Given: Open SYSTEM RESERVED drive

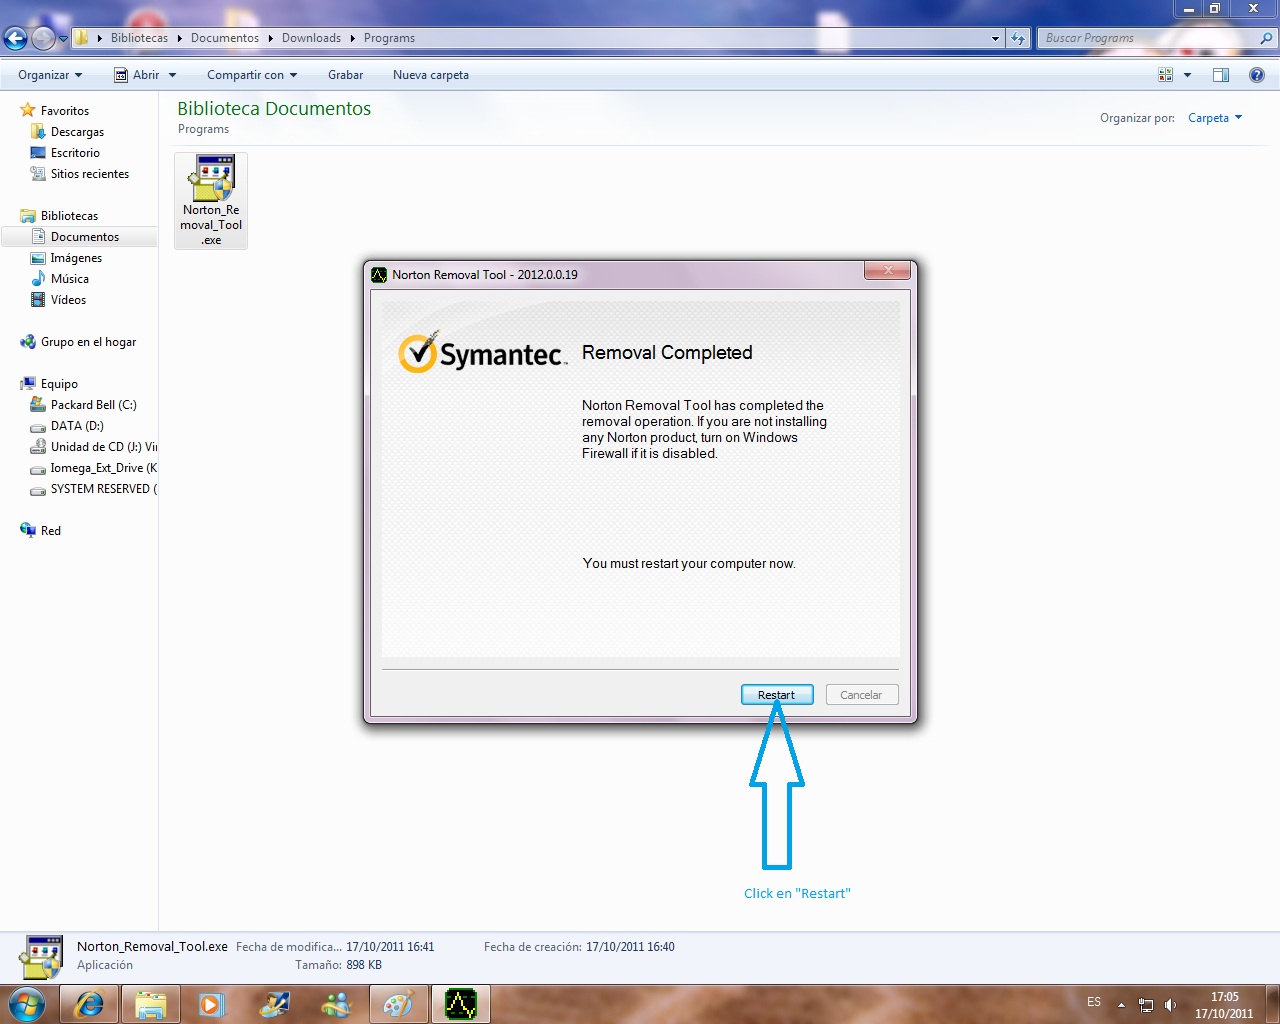Looking at the screenshot, I should [103, 489].
